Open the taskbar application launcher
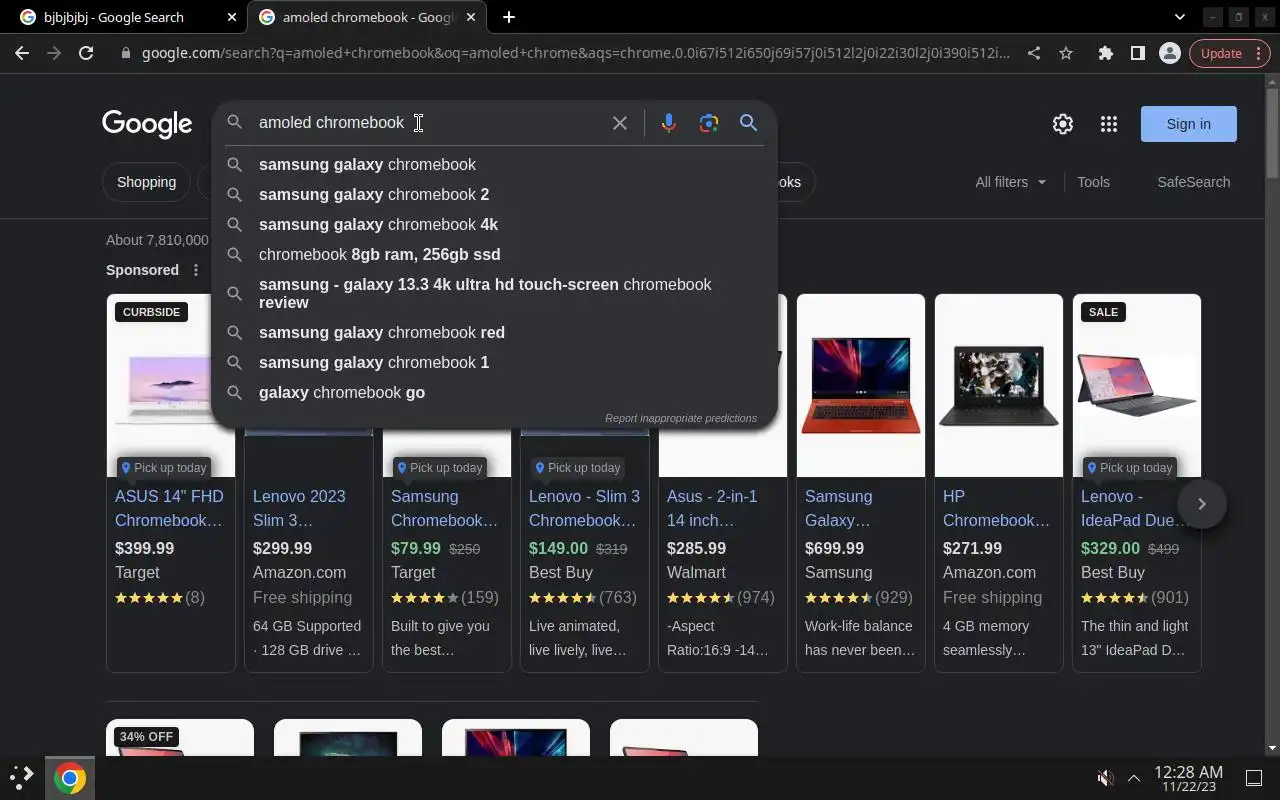 (22, 778)
